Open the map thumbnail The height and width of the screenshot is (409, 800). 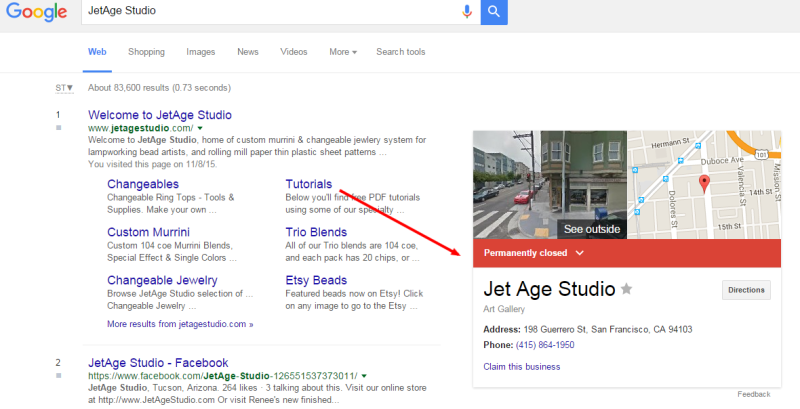(704, 185)
